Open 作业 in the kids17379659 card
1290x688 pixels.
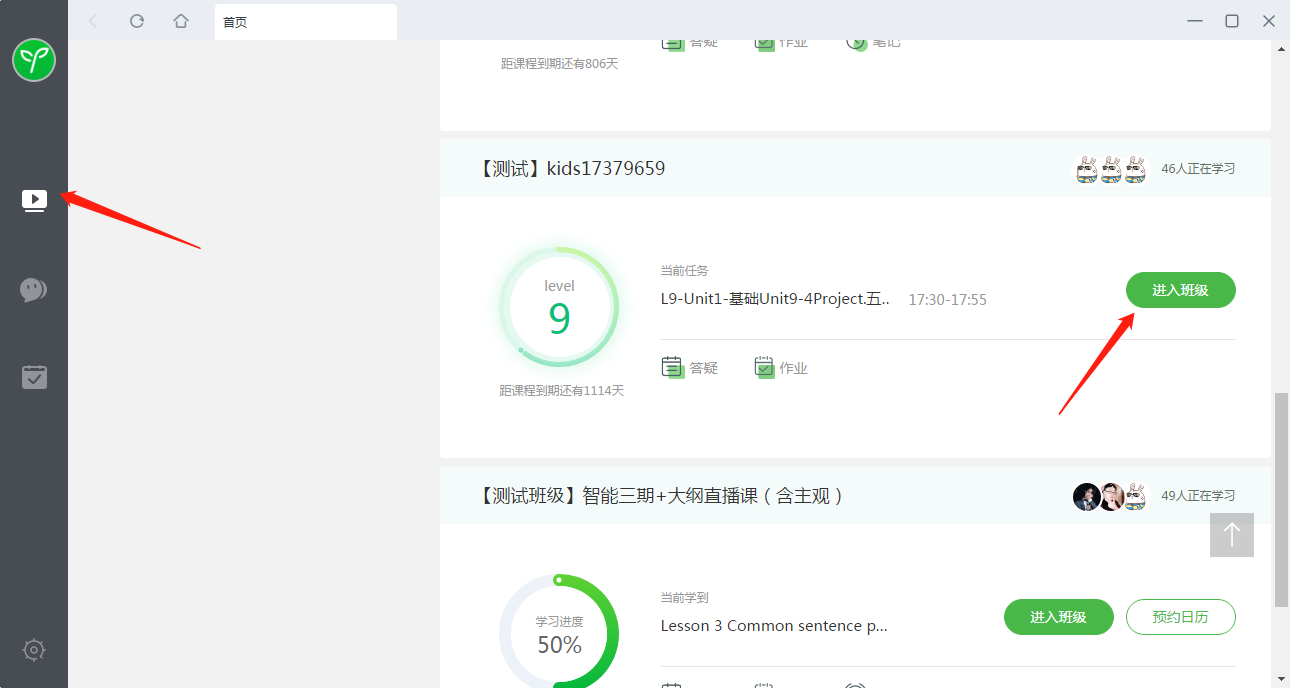(781, 368)
